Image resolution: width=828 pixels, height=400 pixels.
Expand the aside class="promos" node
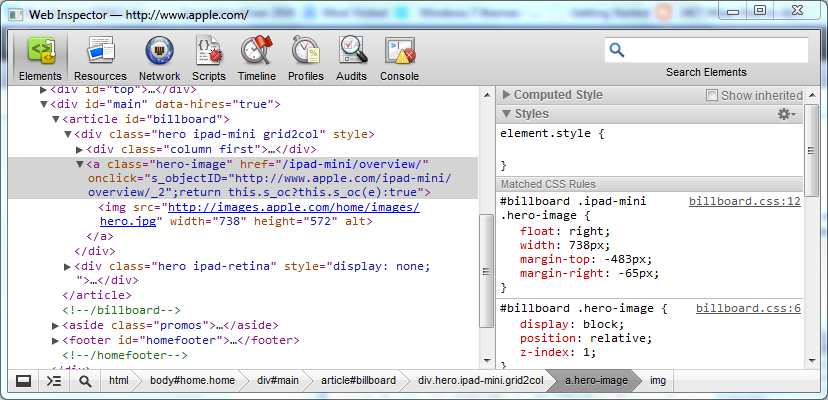(x=55, y=325)
